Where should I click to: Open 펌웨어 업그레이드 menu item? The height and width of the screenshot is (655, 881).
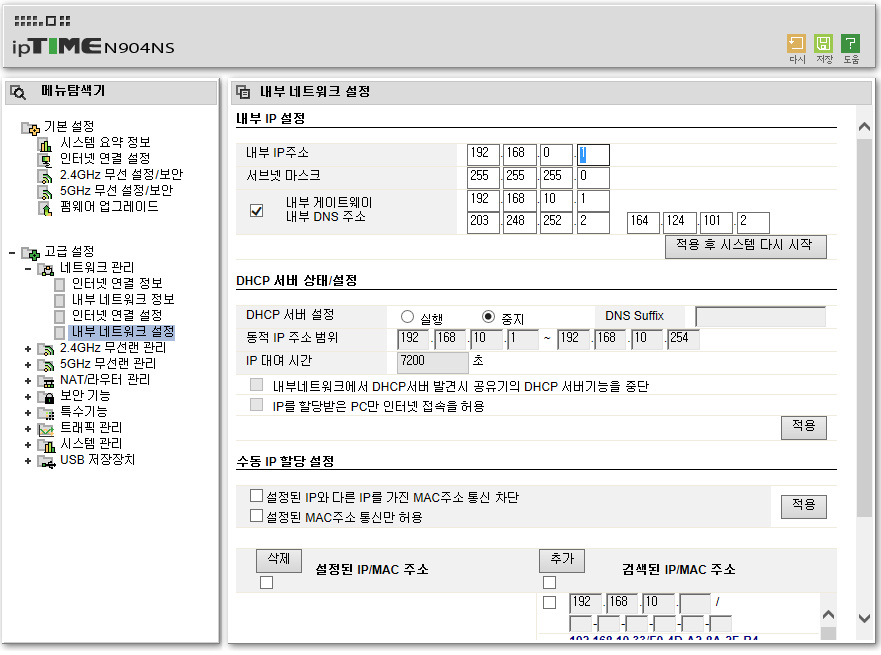[x=109, y=207]
